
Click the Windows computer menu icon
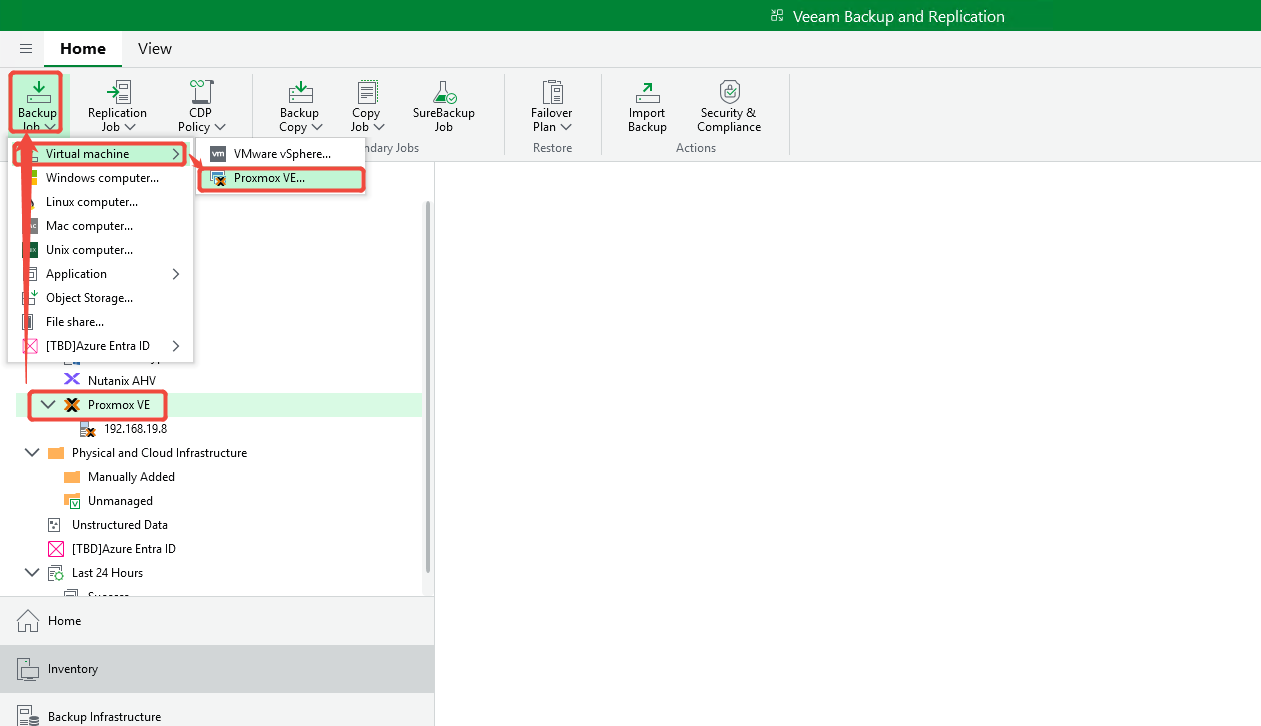click(30, 178)
